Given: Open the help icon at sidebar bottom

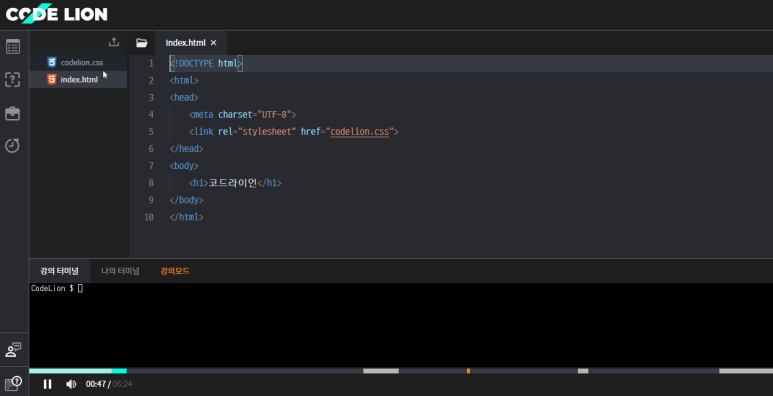Looking at the screenshot, I should pos(13,383).
